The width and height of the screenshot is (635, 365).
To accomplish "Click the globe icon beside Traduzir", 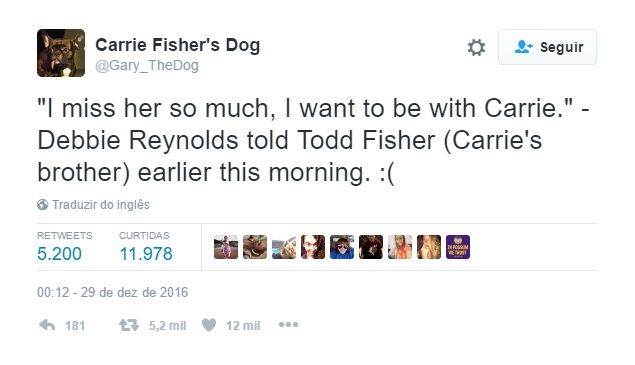I will tap(43, 205).
